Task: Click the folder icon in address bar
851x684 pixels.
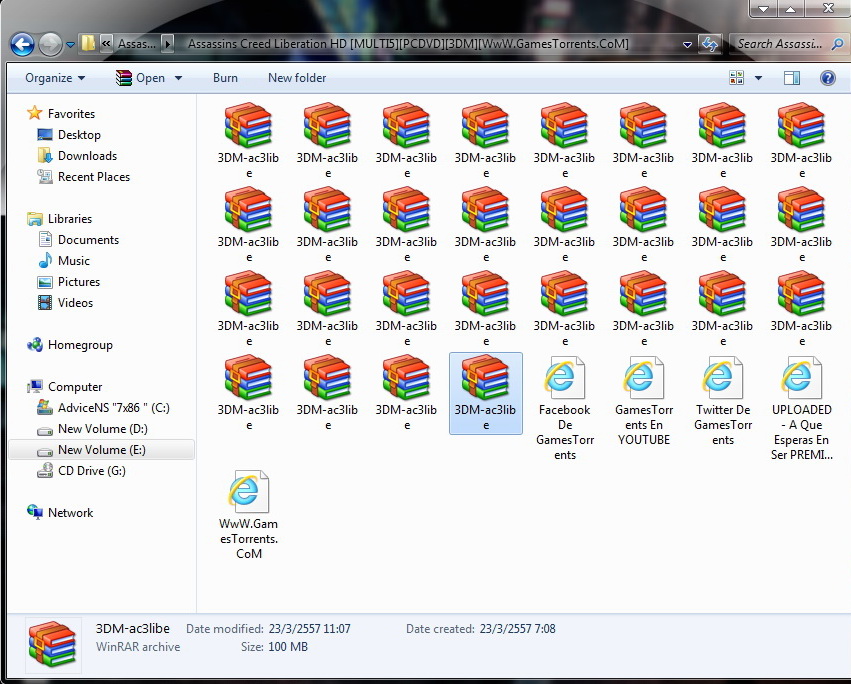Action: (88, 43)
